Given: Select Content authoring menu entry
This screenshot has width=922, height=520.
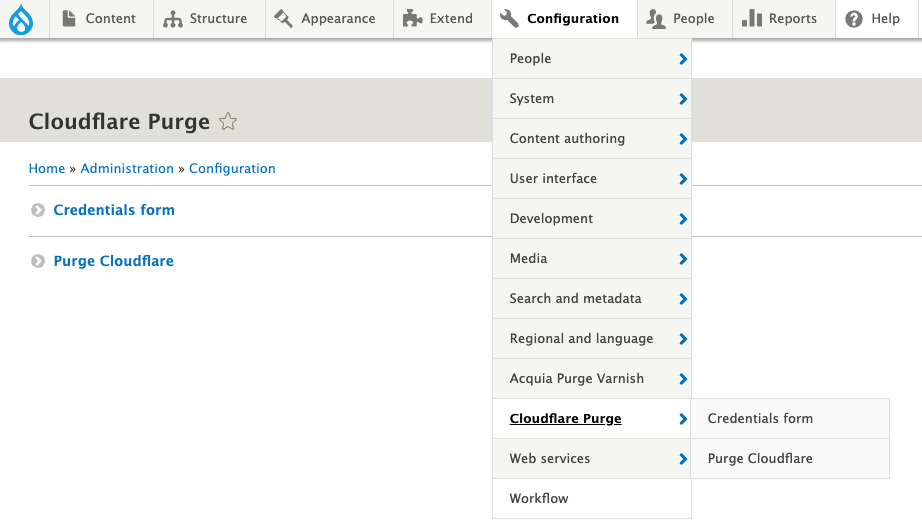Looking at the screenshot, I should point(592,139).
